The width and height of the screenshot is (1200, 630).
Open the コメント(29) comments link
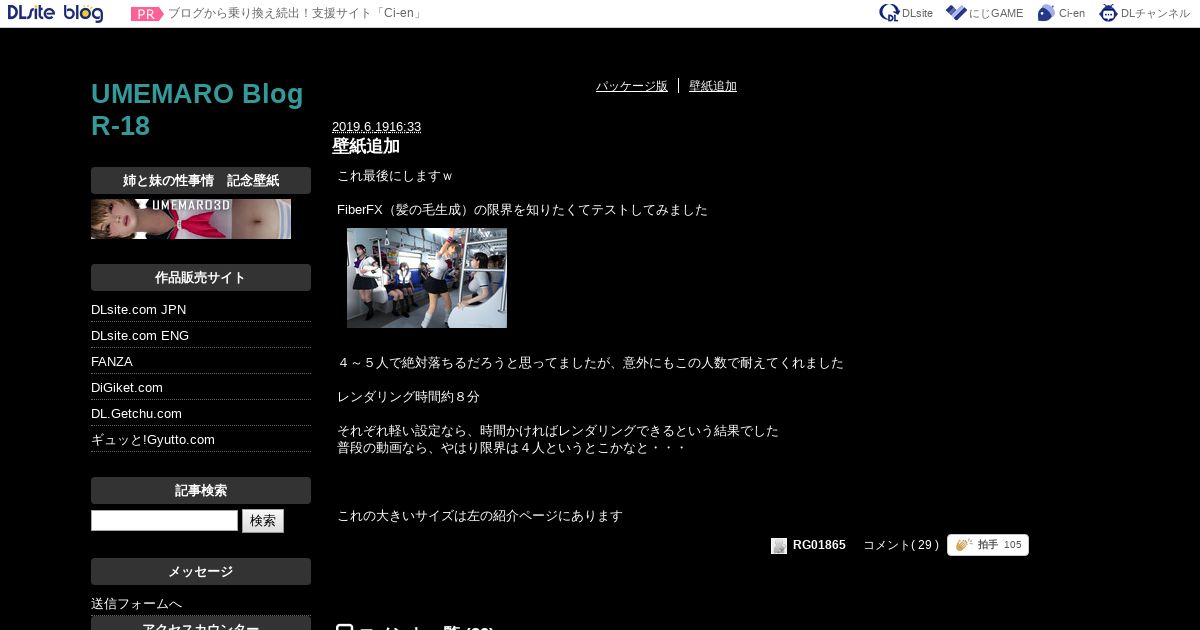[901, 545]
